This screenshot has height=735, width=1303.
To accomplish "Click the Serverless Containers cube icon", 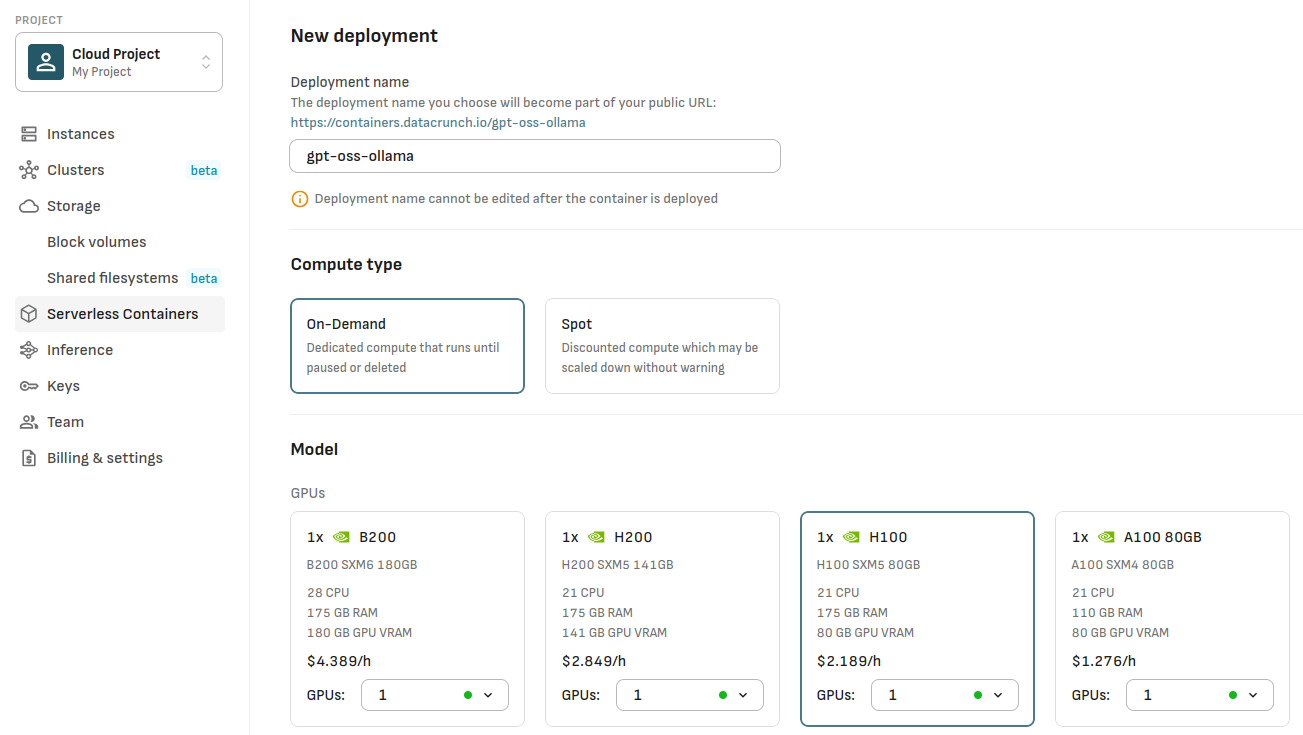I will coord(29,314).
